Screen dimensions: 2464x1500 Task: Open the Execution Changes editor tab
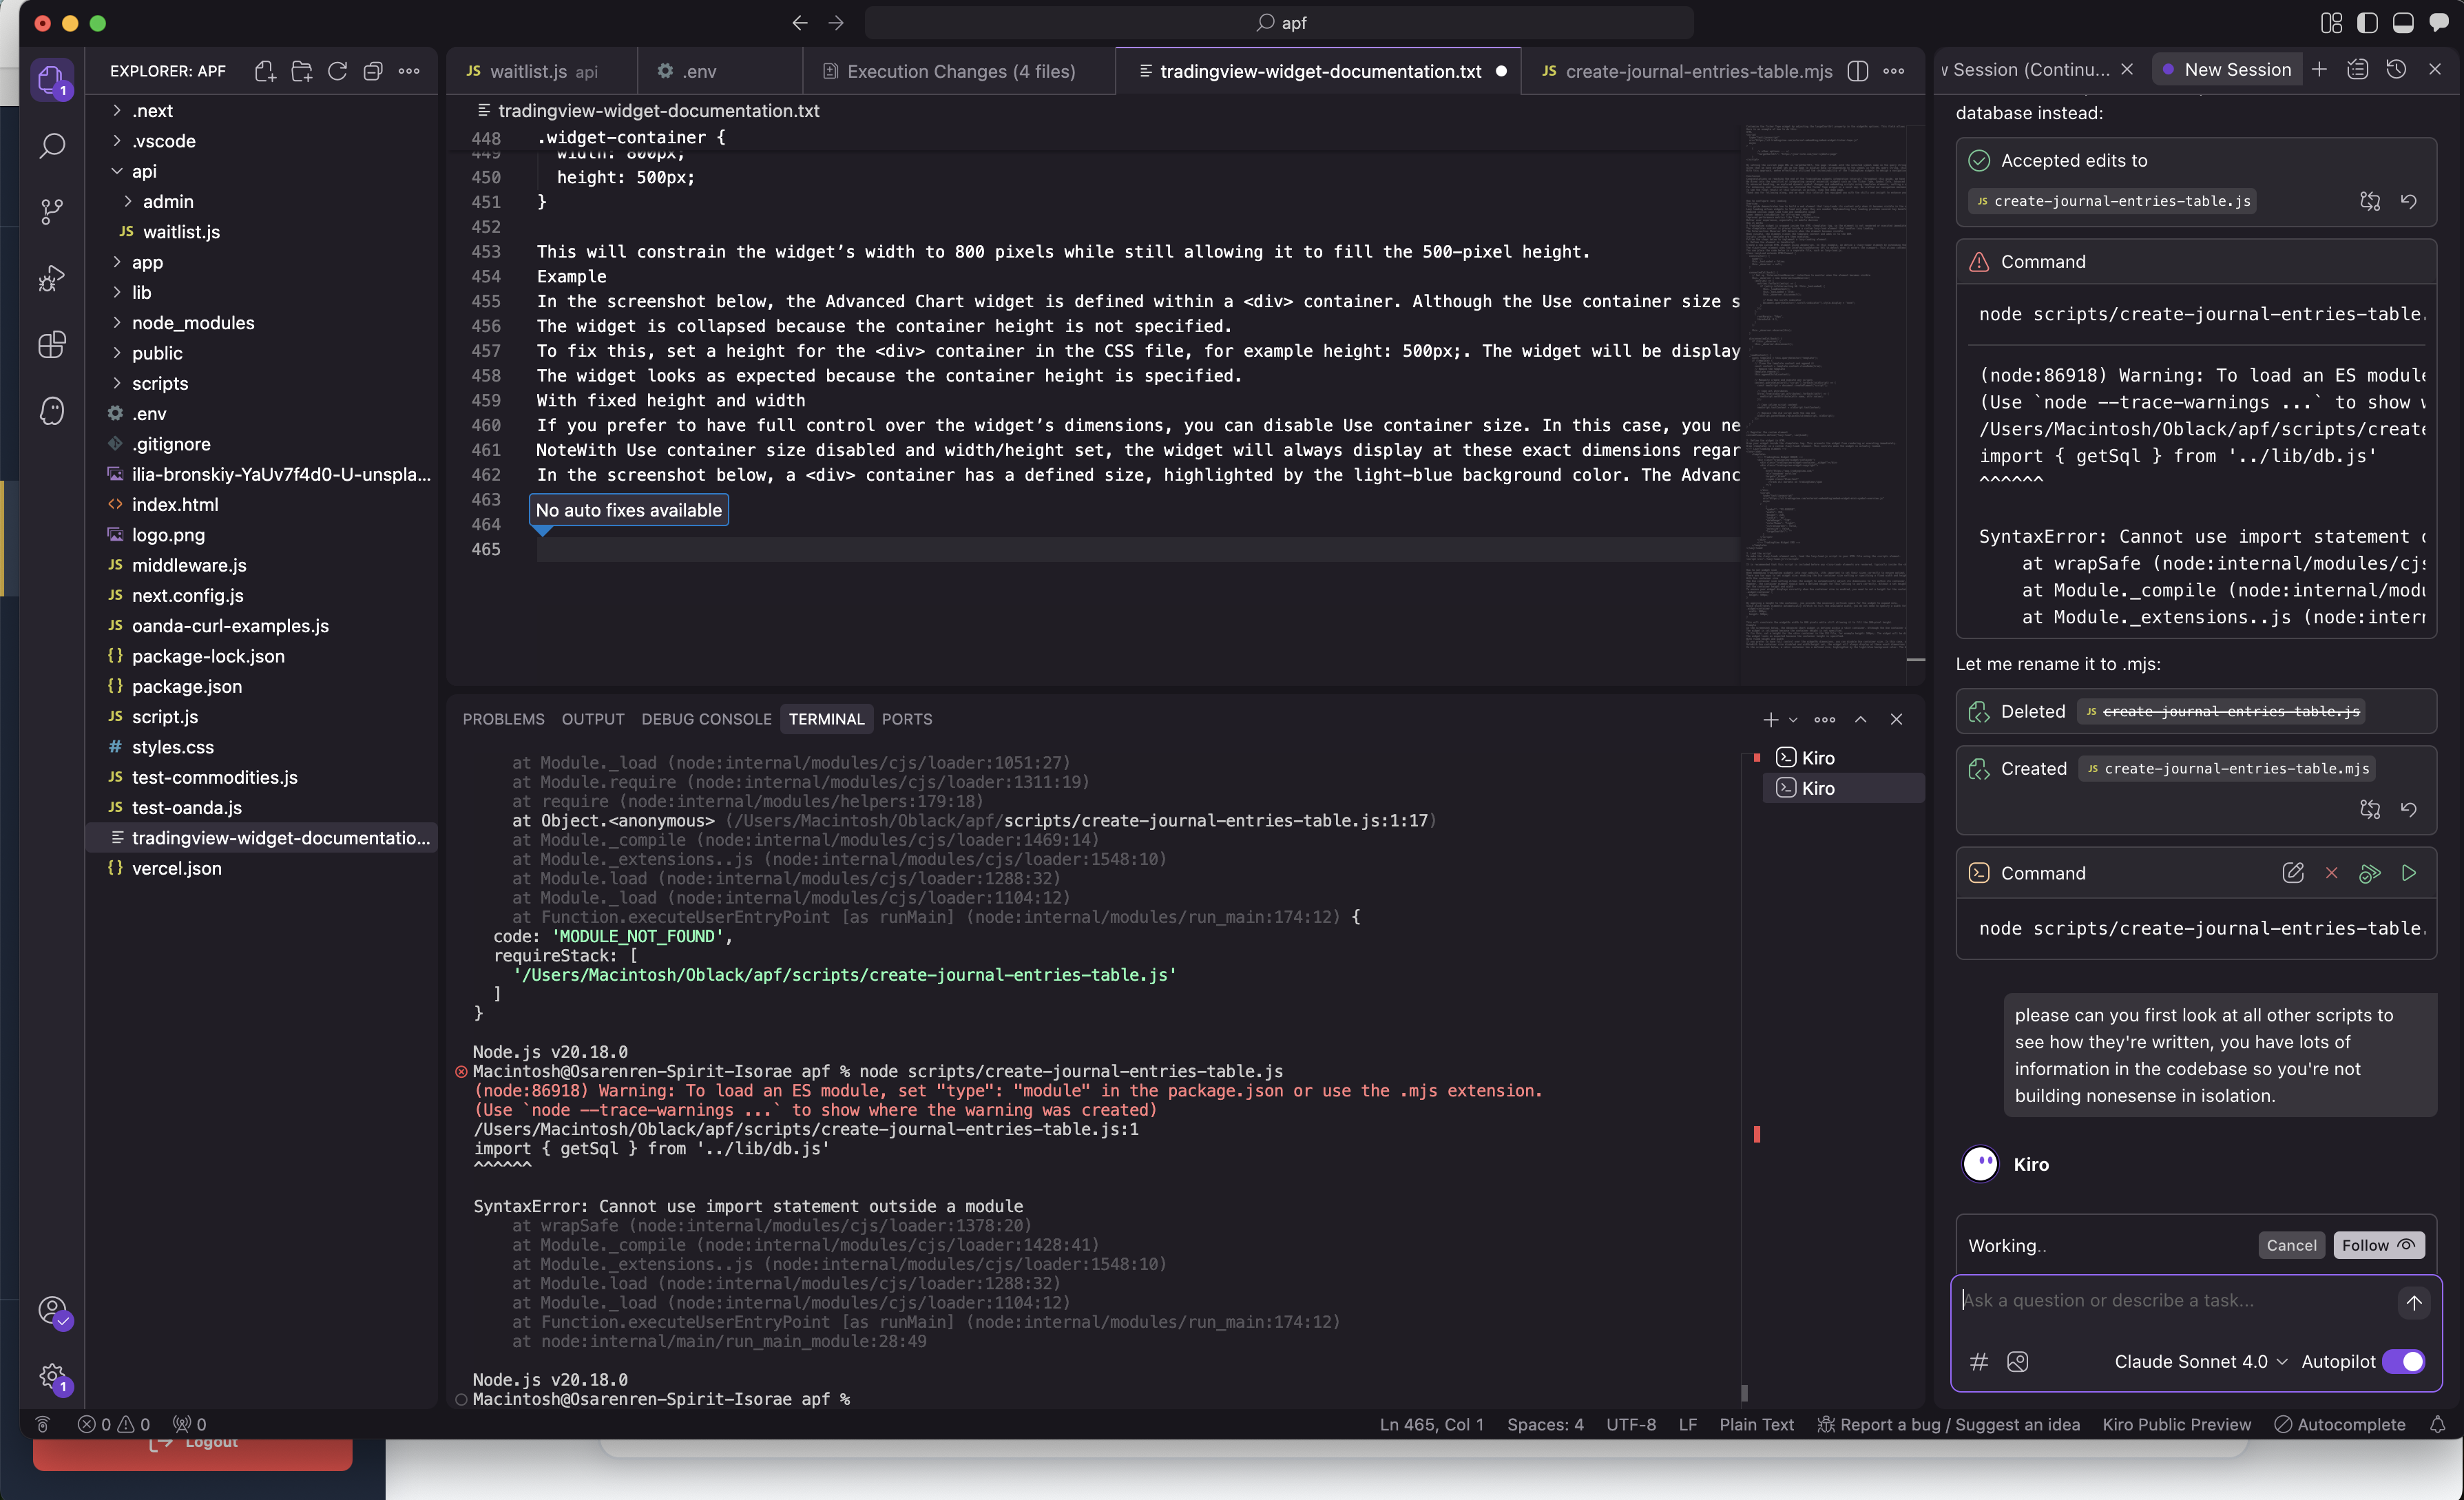click(x=960, y=71)
